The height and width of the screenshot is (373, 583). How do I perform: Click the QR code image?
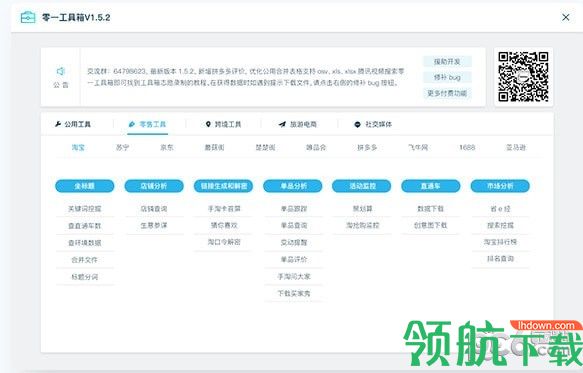[523, 77]
